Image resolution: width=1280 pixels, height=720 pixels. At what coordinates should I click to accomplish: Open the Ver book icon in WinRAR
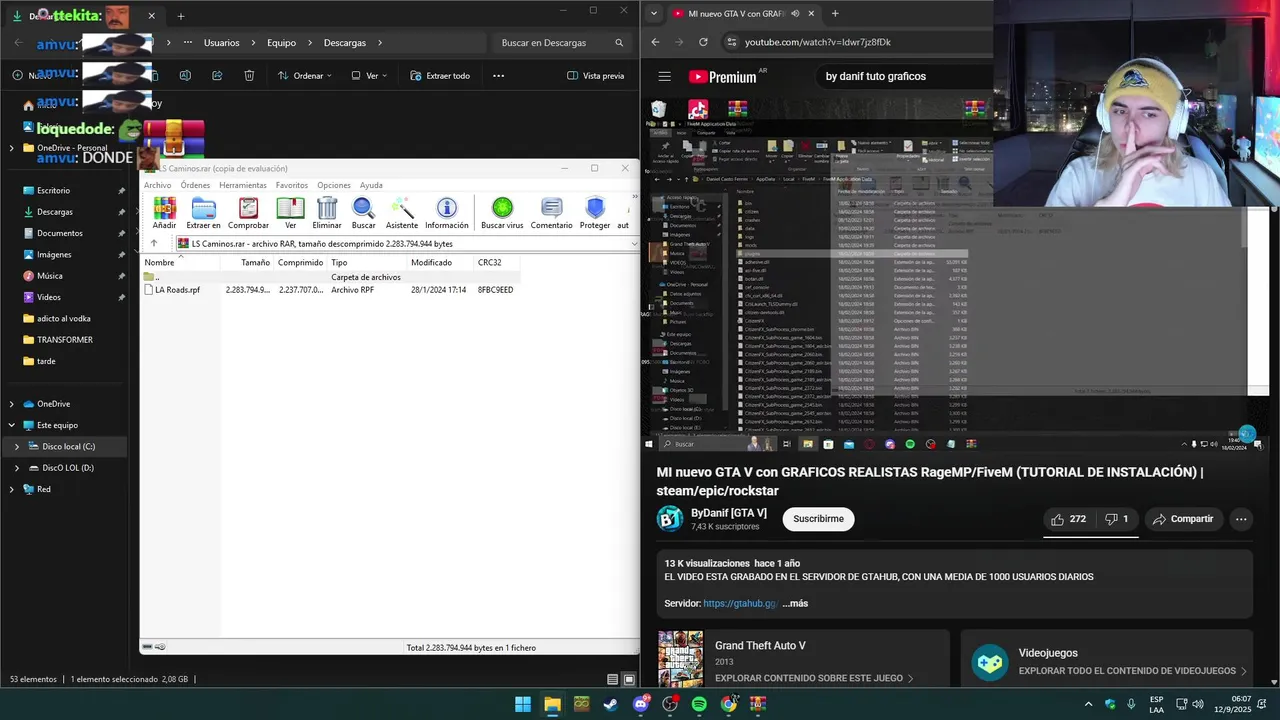(x=290, y=213)
